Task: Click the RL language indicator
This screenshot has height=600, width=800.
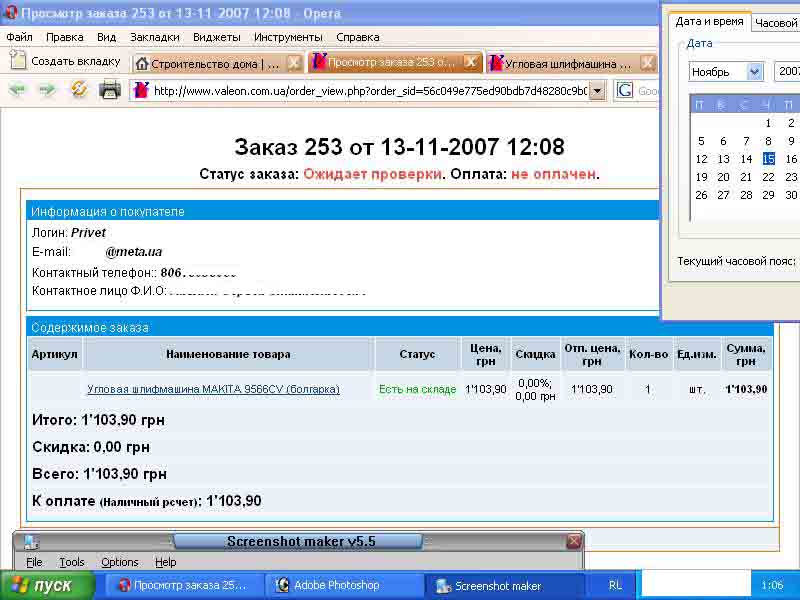Action: [615, 585]
